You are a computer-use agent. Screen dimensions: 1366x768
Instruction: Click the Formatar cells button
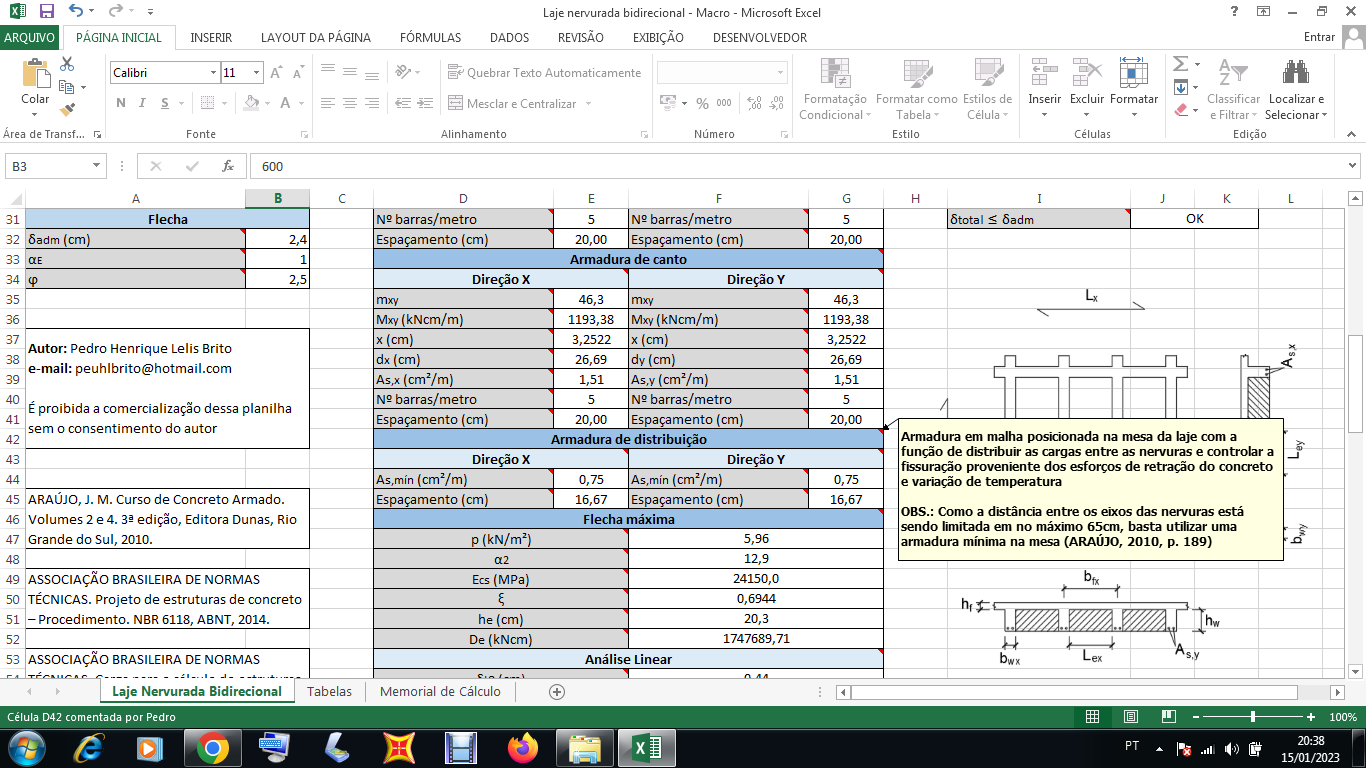click(1134, 88)
